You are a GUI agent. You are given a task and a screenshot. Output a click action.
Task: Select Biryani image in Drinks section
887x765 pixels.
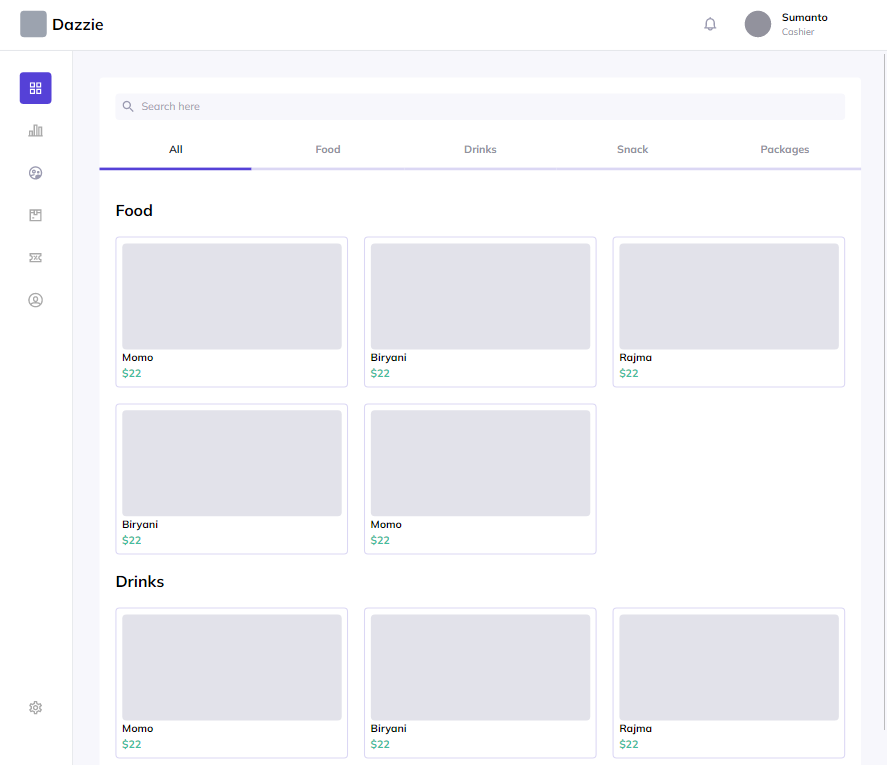(480, 667)
